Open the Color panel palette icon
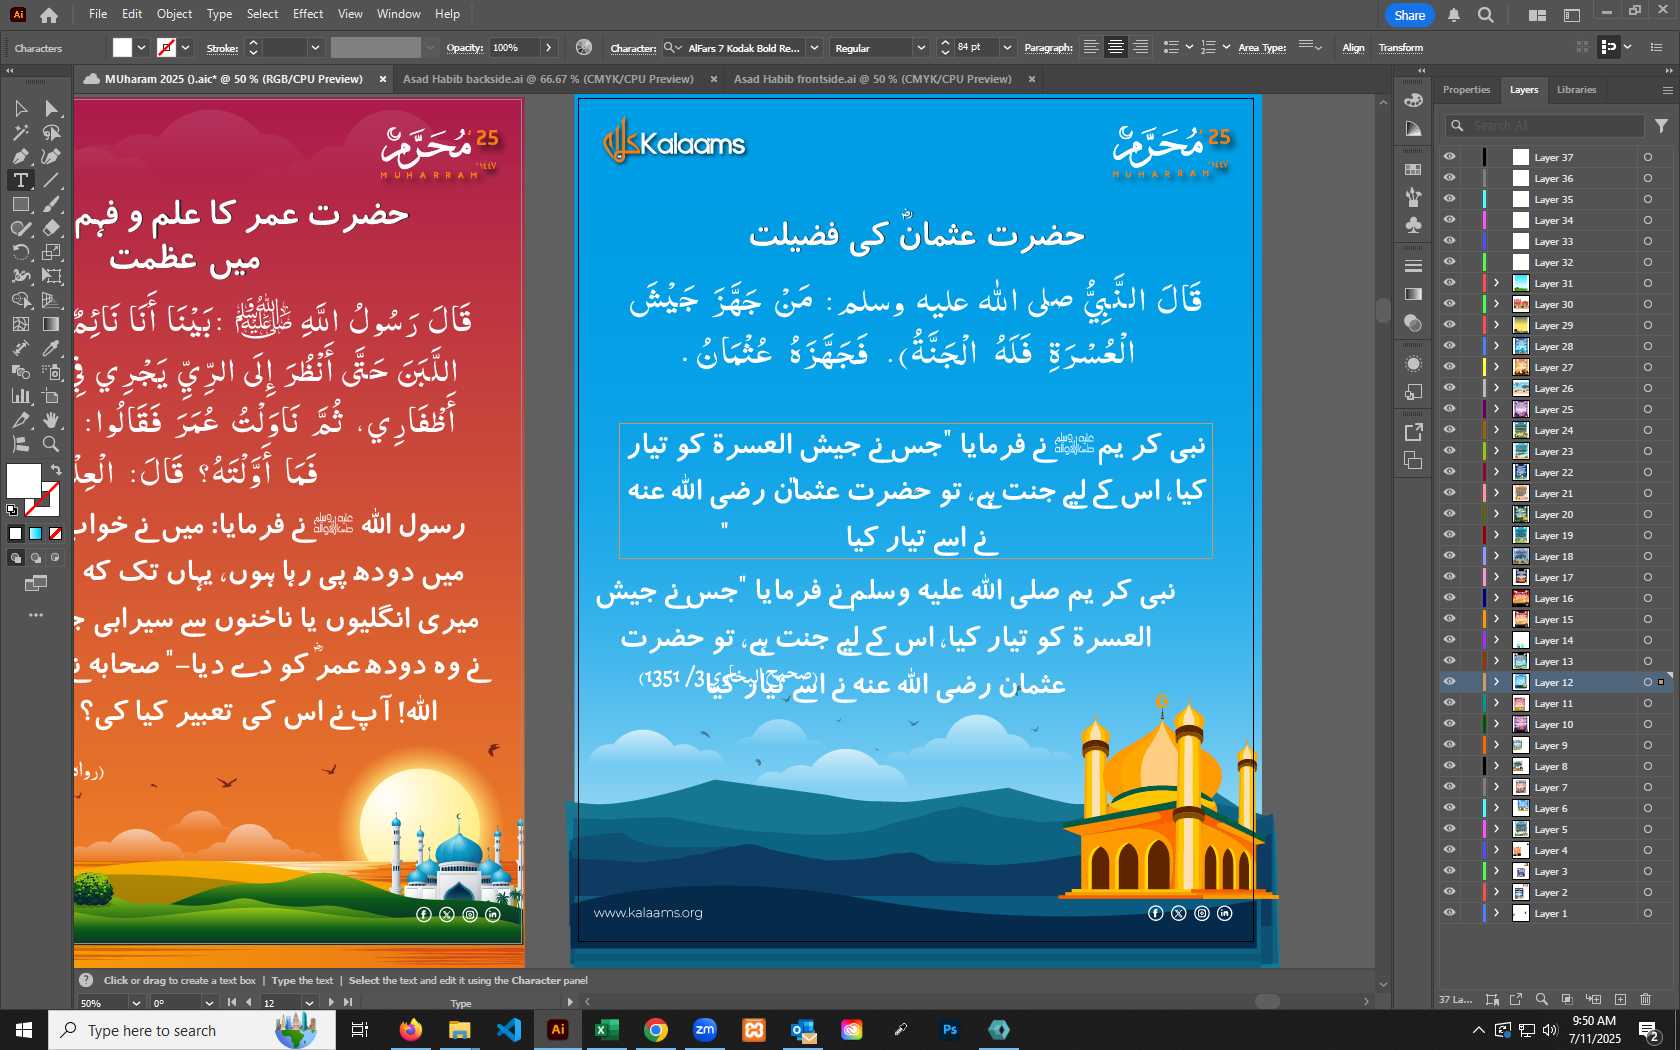1680x1050 pixels. click(1413, 100)
